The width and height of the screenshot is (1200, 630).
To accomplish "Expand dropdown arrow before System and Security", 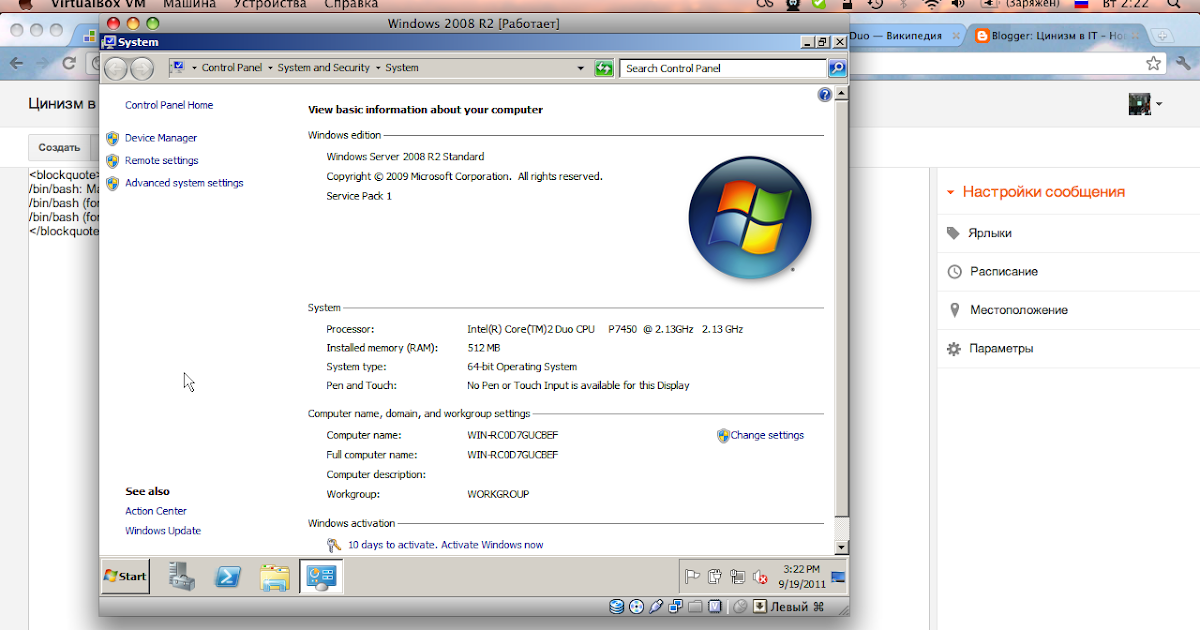I will (x=270, y=68).
